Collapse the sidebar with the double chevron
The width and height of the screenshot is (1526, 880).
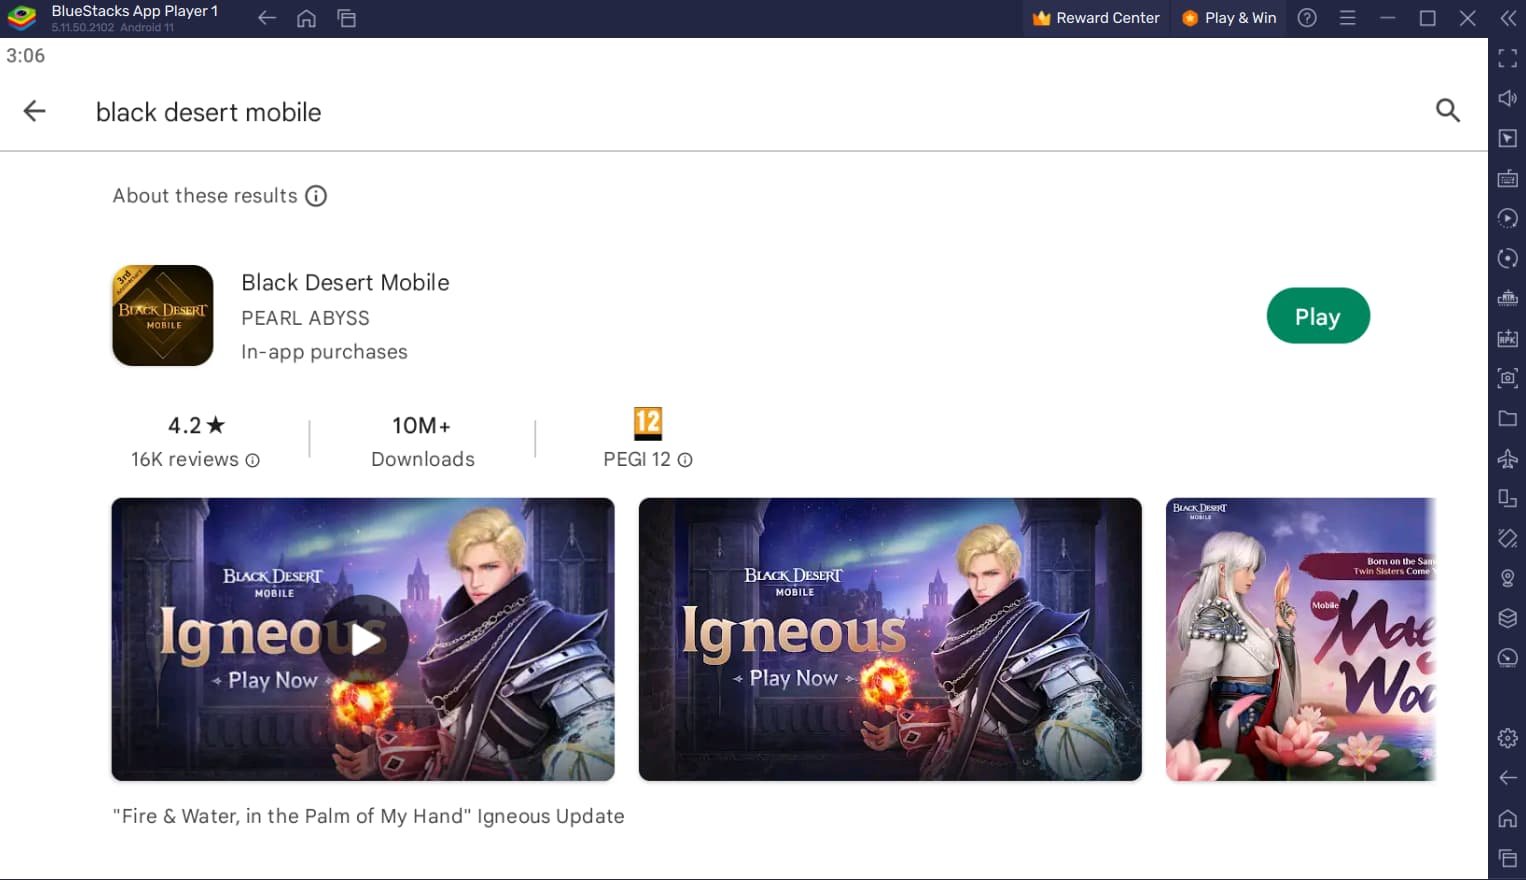1507,18
